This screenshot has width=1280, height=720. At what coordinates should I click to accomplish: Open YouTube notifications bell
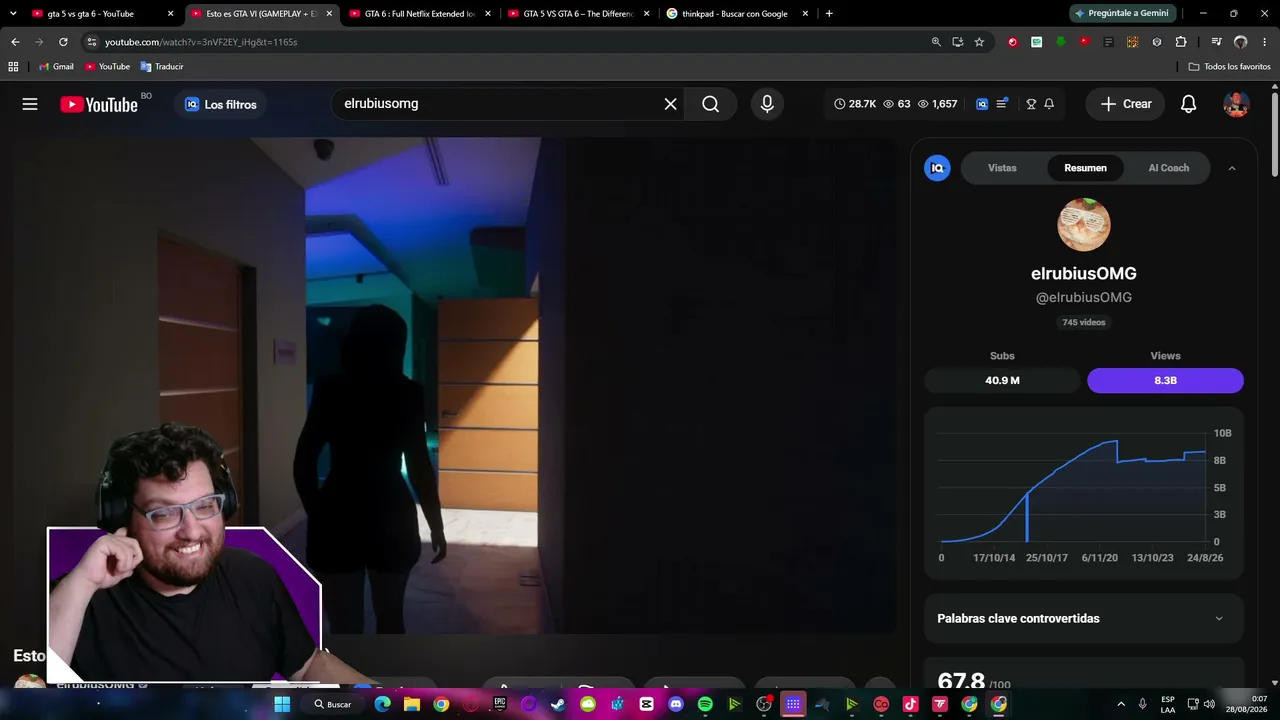1189,104
